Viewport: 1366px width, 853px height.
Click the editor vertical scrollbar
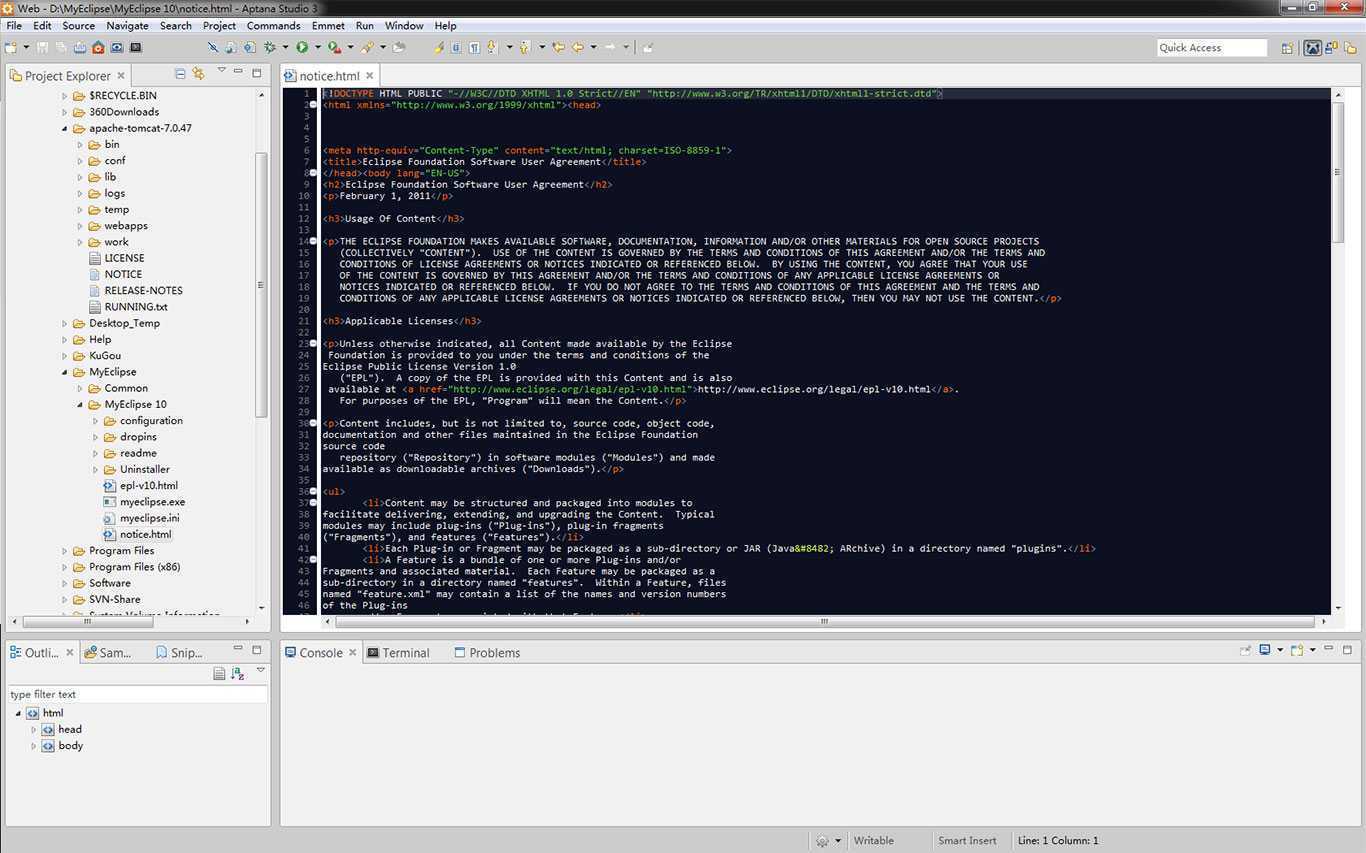tap(1337, 172)
